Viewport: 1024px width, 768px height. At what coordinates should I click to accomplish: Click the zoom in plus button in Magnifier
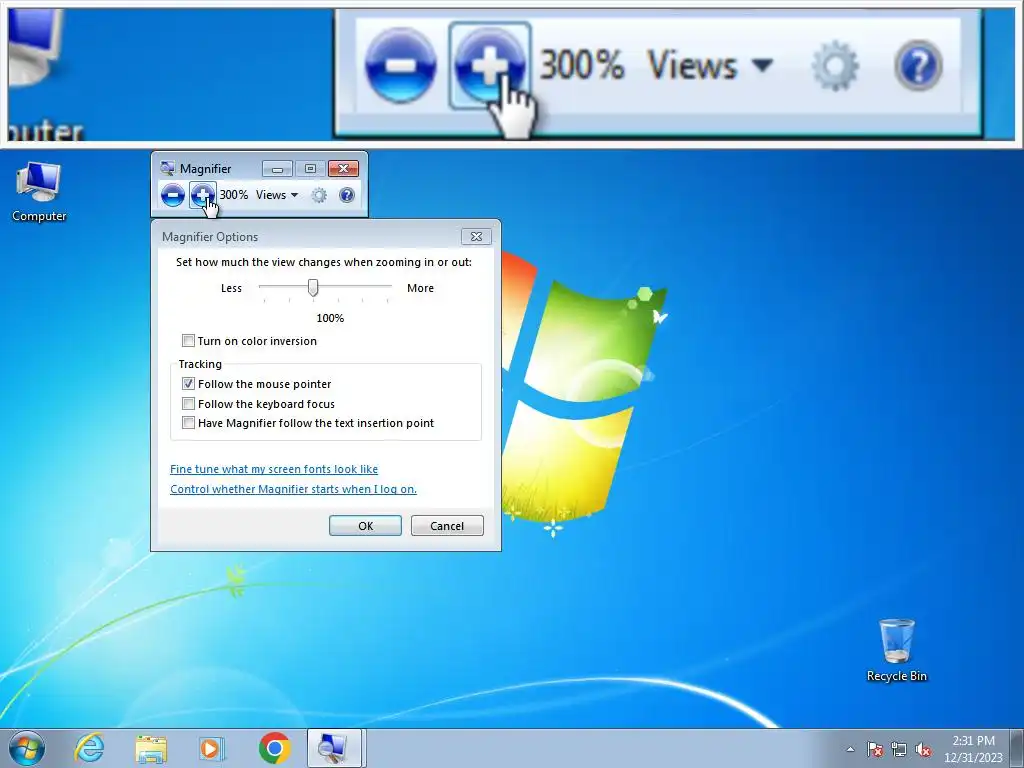[202, 195]
